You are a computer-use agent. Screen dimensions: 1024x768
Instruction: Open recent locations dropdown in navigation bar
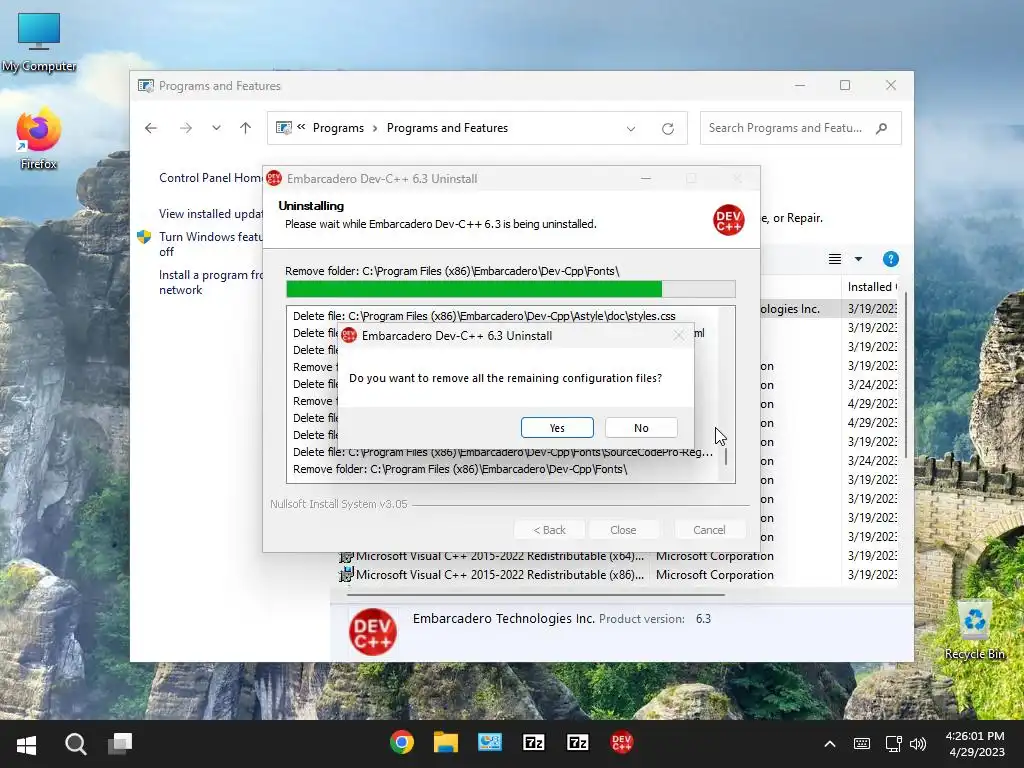(216, 128)
